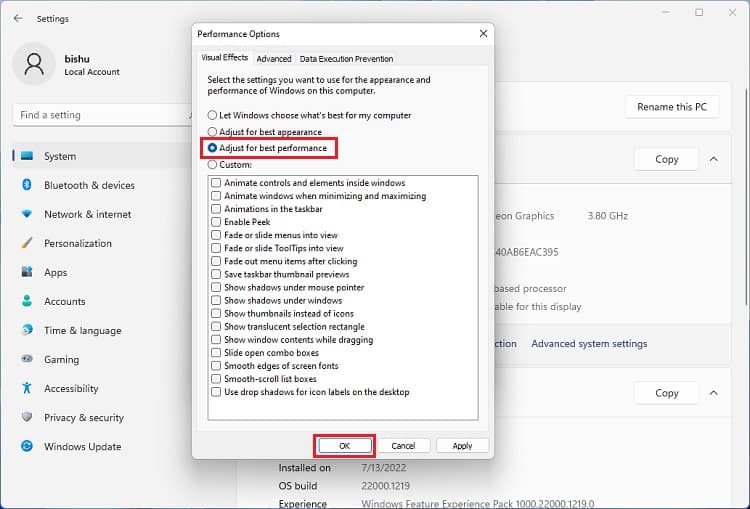Check 'Fade or slide ToolTips into view'
The width and height of the screenshot is (750, 509).
216,248
